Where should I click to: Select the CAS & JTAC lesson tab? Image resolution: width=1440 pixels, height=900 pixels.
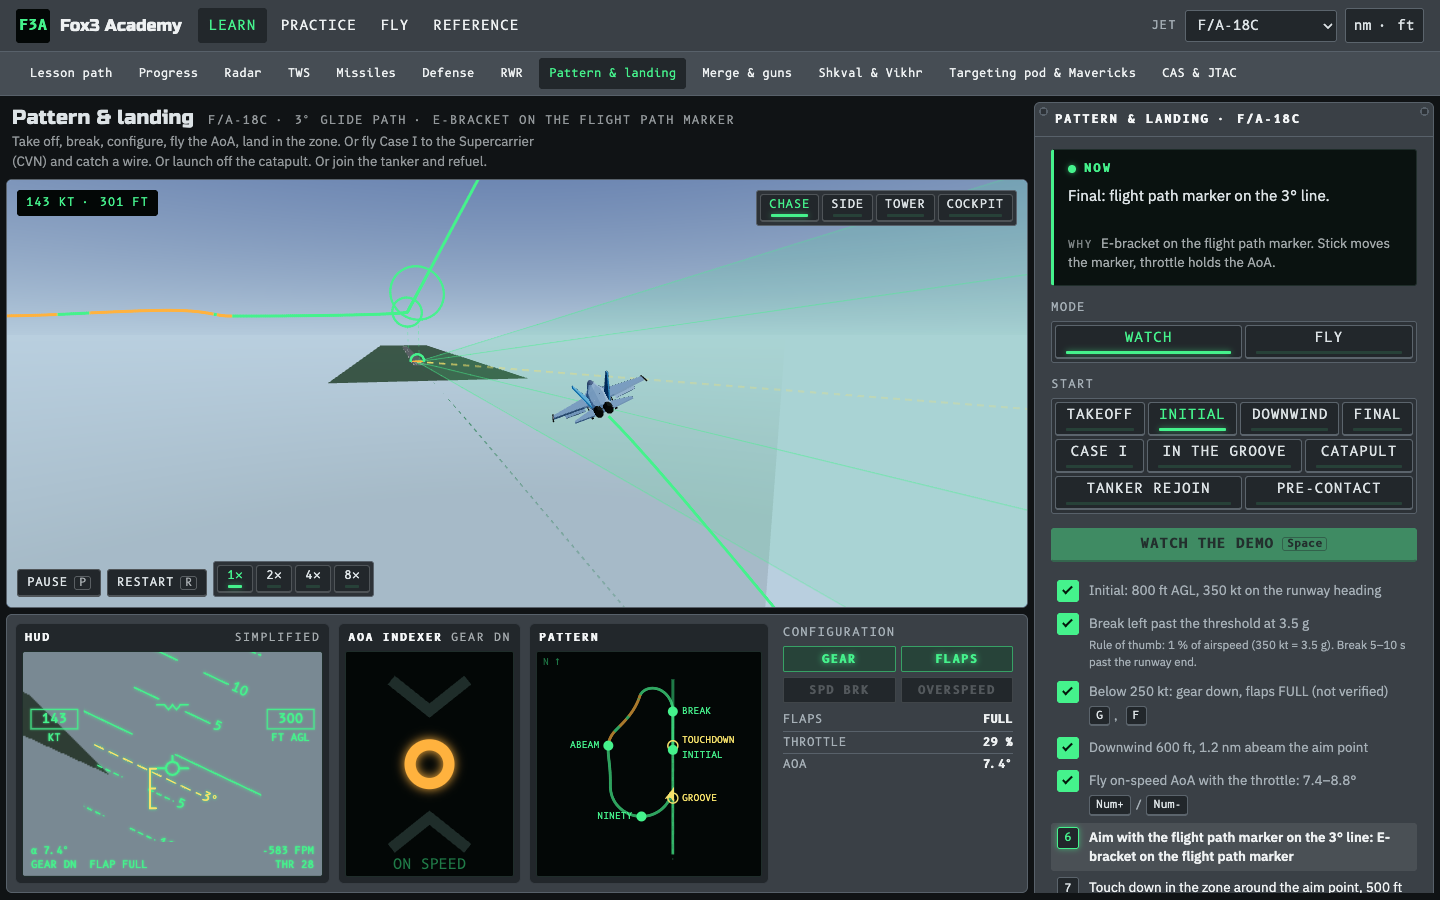(1199, 73)
